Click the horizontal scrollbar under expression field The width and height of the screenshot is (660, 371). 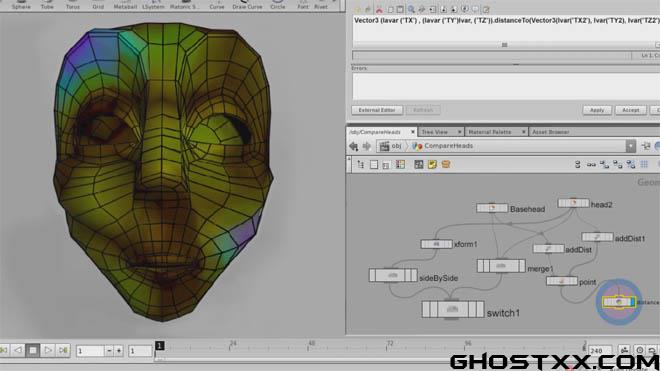coord(504,45)
